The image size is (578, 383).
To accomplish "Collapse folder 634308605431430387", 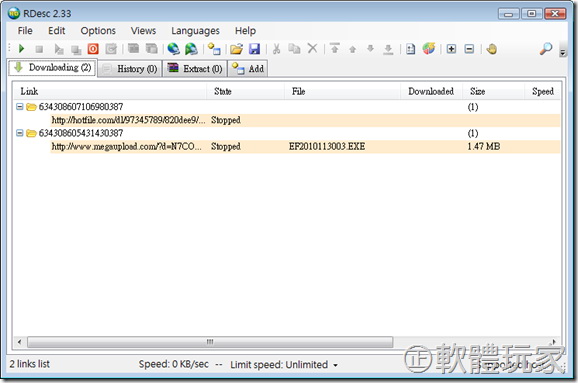I will 20,133.
